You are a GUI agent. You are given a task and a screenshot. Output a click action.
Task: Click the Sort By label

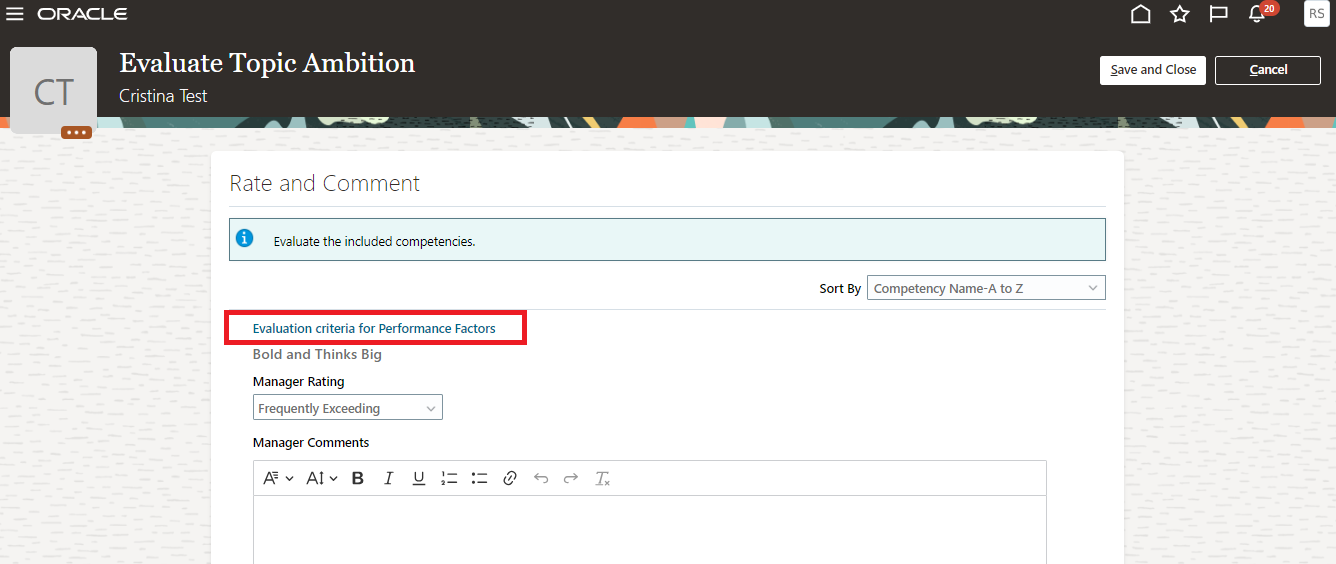coord(840,288)
